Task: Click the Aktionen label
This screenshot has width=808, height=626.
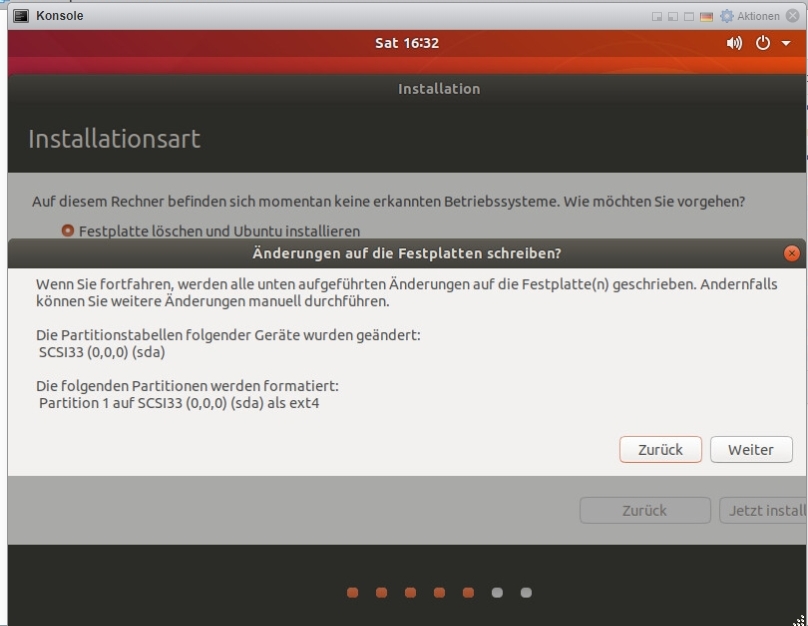Action: (758, 16)
